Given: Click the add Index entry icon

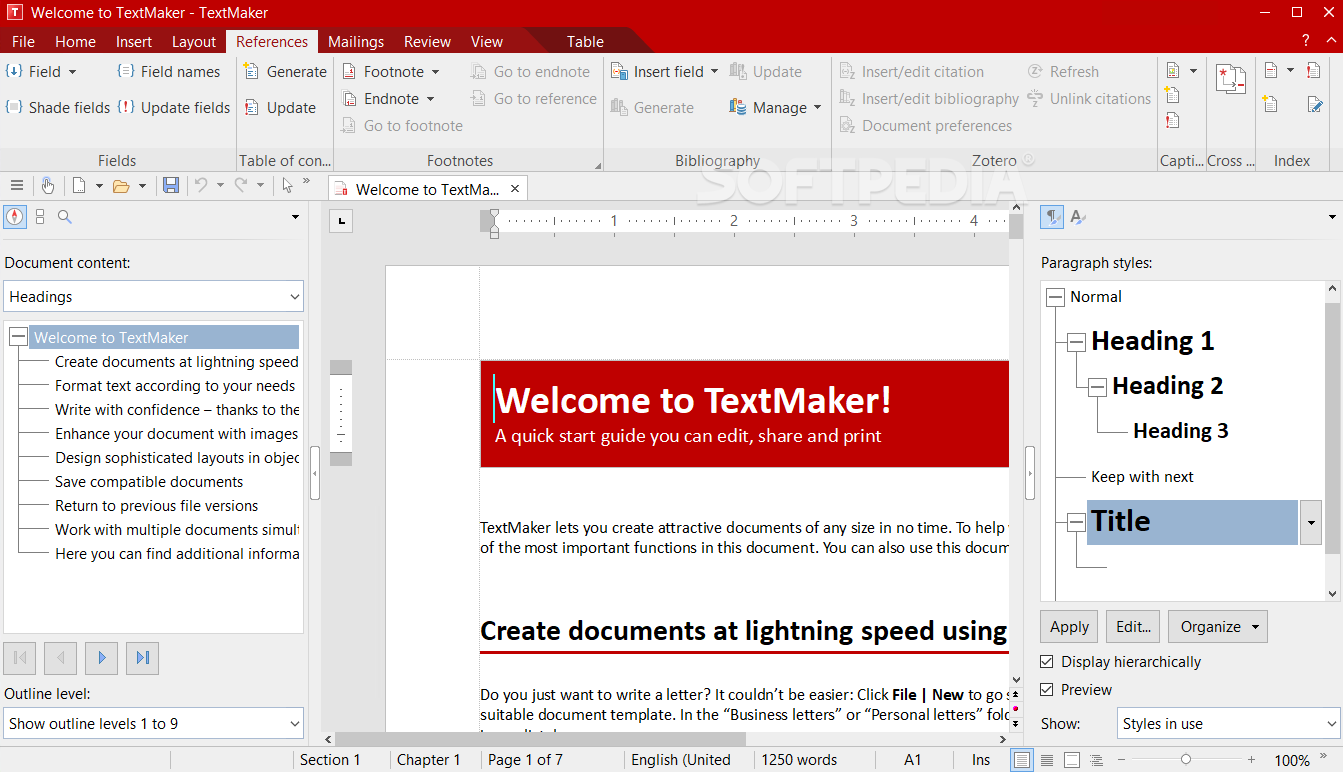Looking at the screenshot, I should [1270, 104].
